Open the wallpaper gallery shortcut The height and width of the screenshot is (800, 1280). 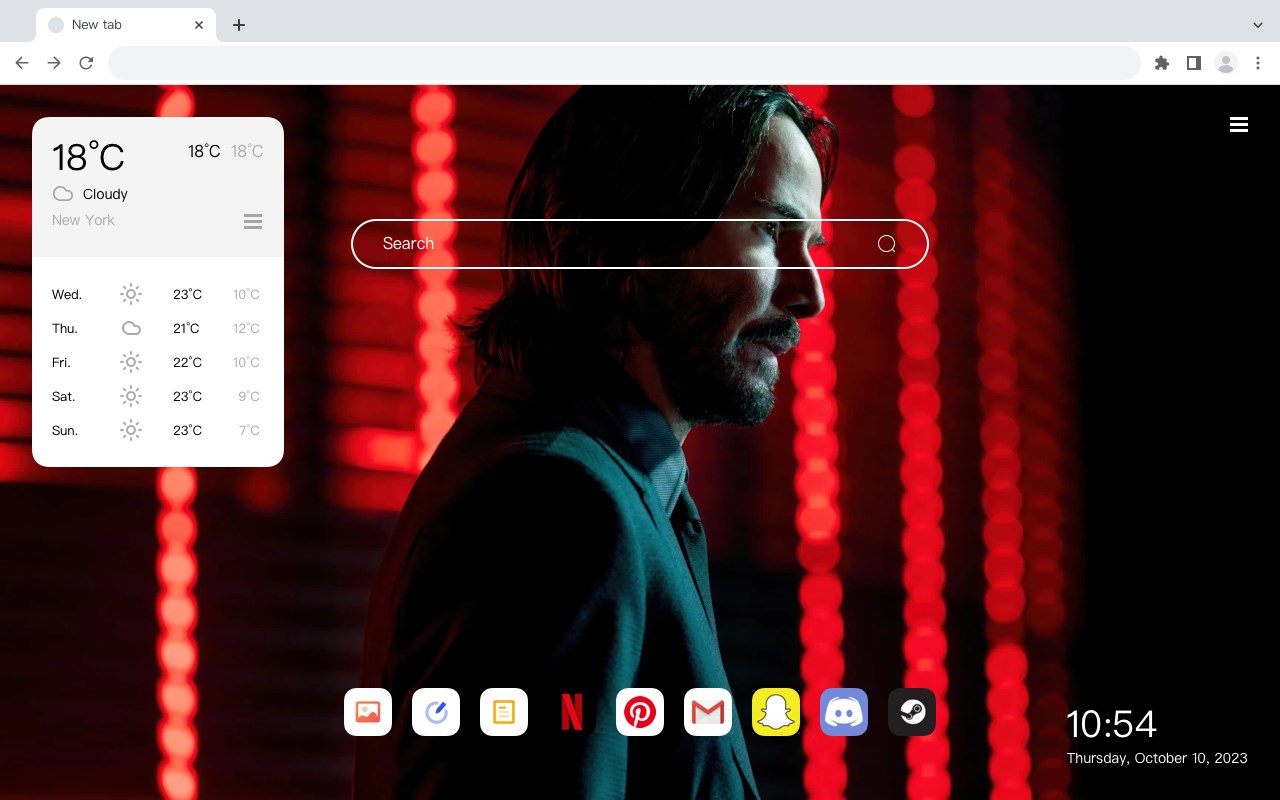coord(368,712)
